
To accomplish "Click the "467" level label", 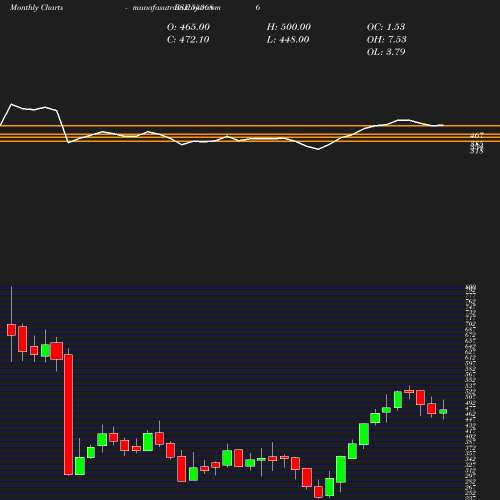I will point(477,136).
